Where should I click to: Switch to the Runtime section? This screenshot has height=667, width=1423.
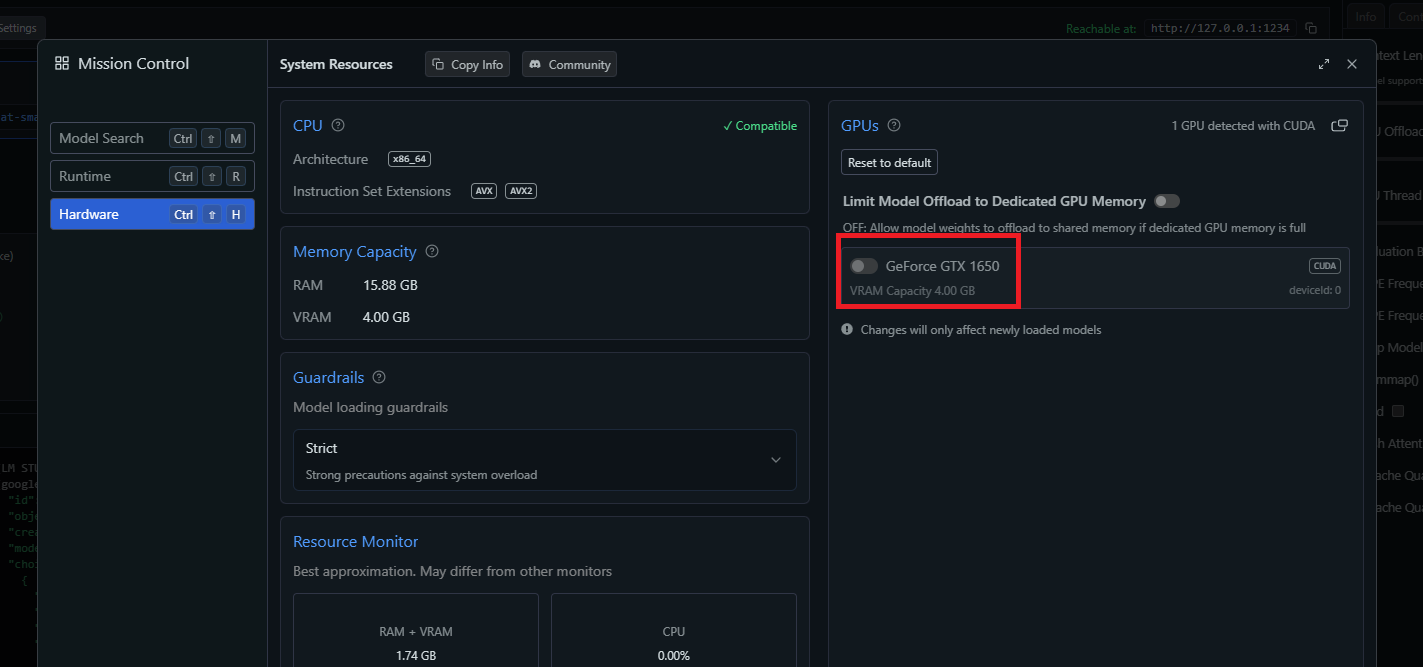[x=152, y=176]
